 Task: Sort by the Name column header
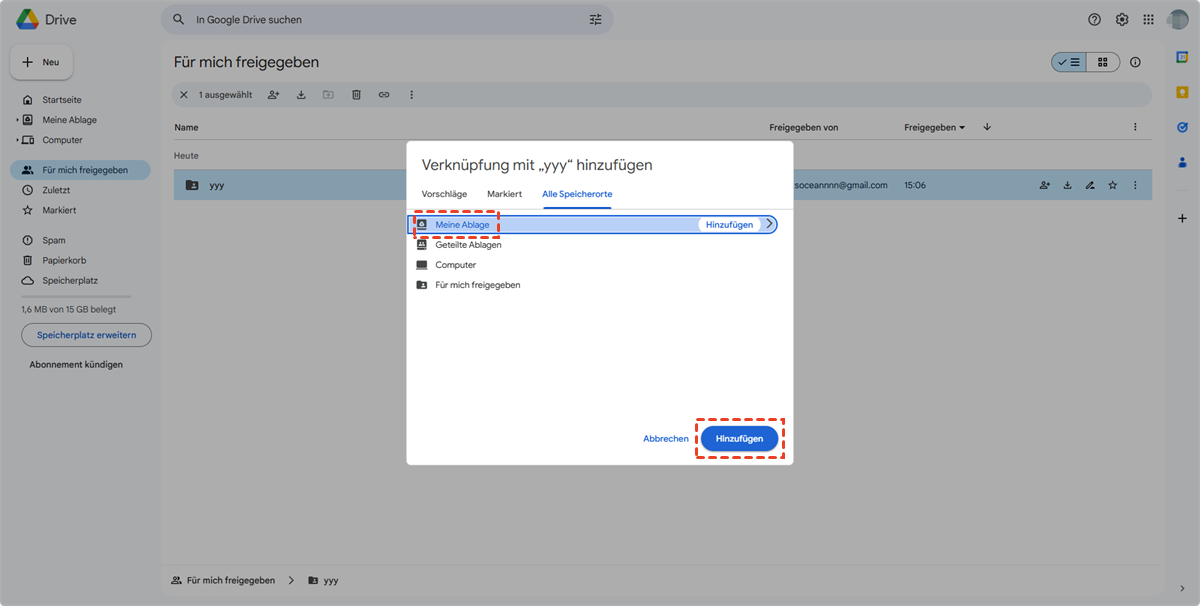pyautogui.click(x=186, y=127)
